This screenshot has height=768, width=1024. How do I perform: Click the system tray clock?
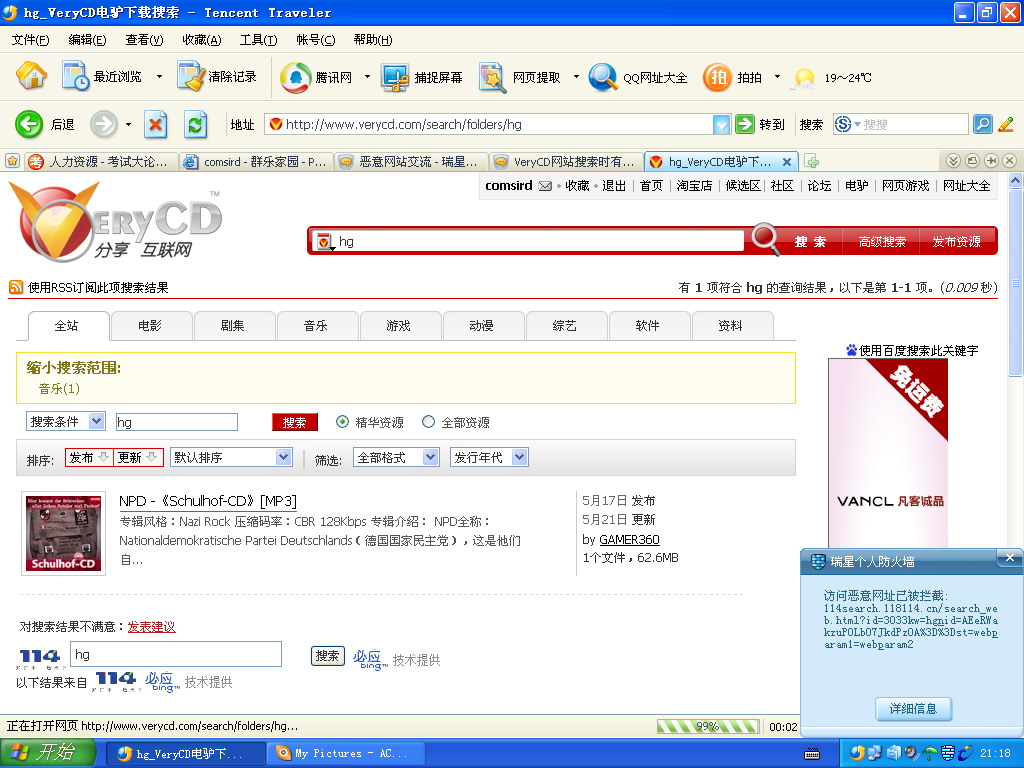[996, 753]
